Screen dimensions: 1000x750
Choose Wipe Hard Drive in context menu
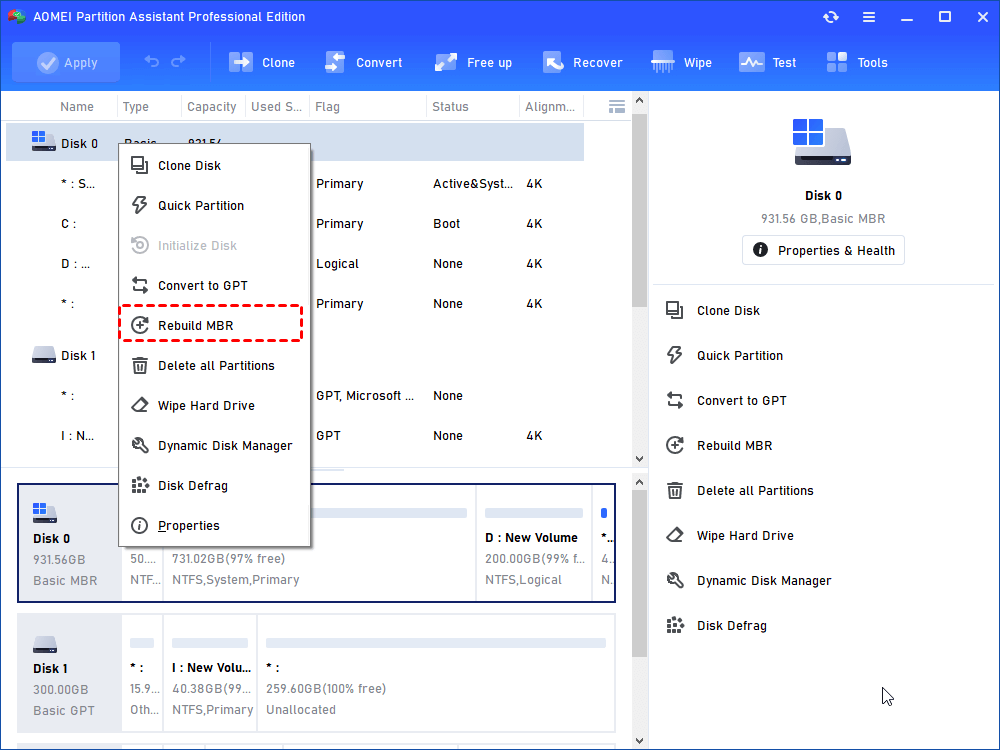[214, 406]
